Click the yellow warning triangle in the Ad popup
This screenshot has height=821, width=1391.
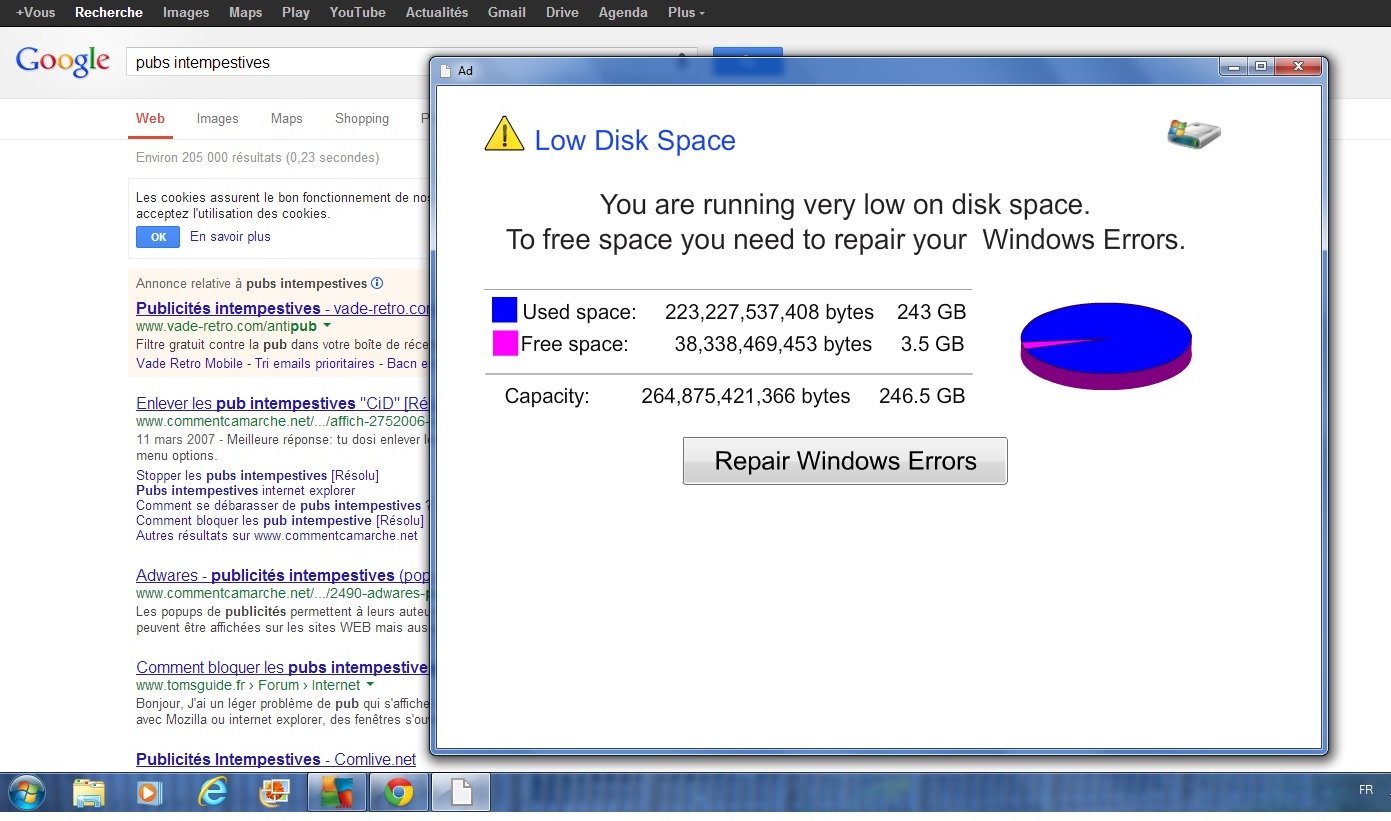pos(504,134)
